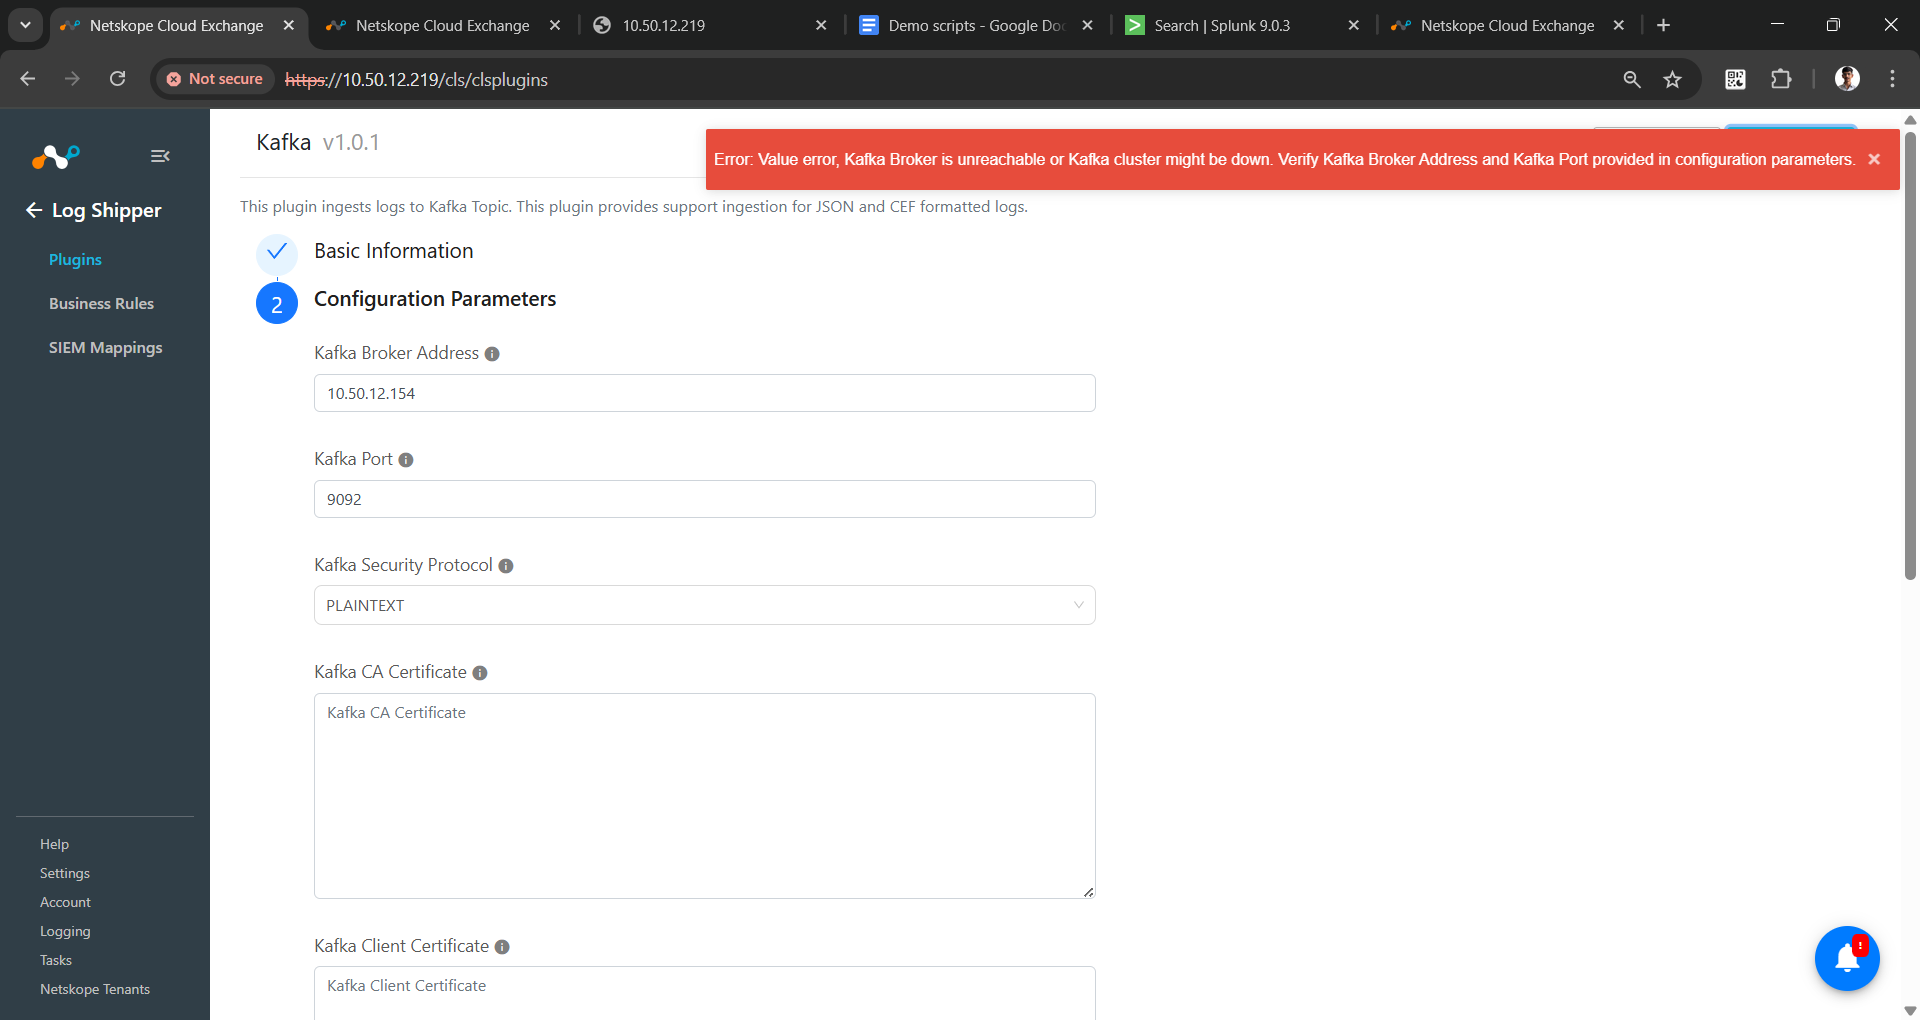Screen dimensions: 1920x1020
Task: Click the browser back arrow
Action: click(28, 79)
